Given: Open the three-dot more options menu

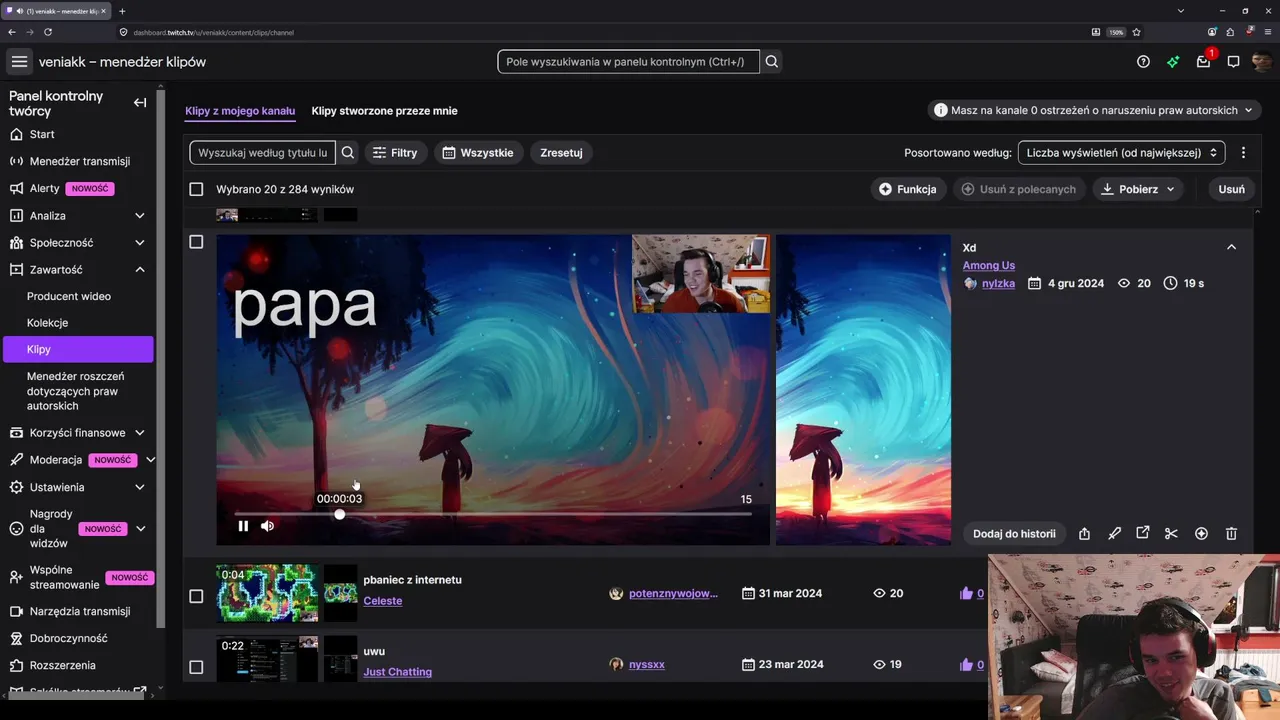Looking at the screenshot, I should coord(1243,153).
